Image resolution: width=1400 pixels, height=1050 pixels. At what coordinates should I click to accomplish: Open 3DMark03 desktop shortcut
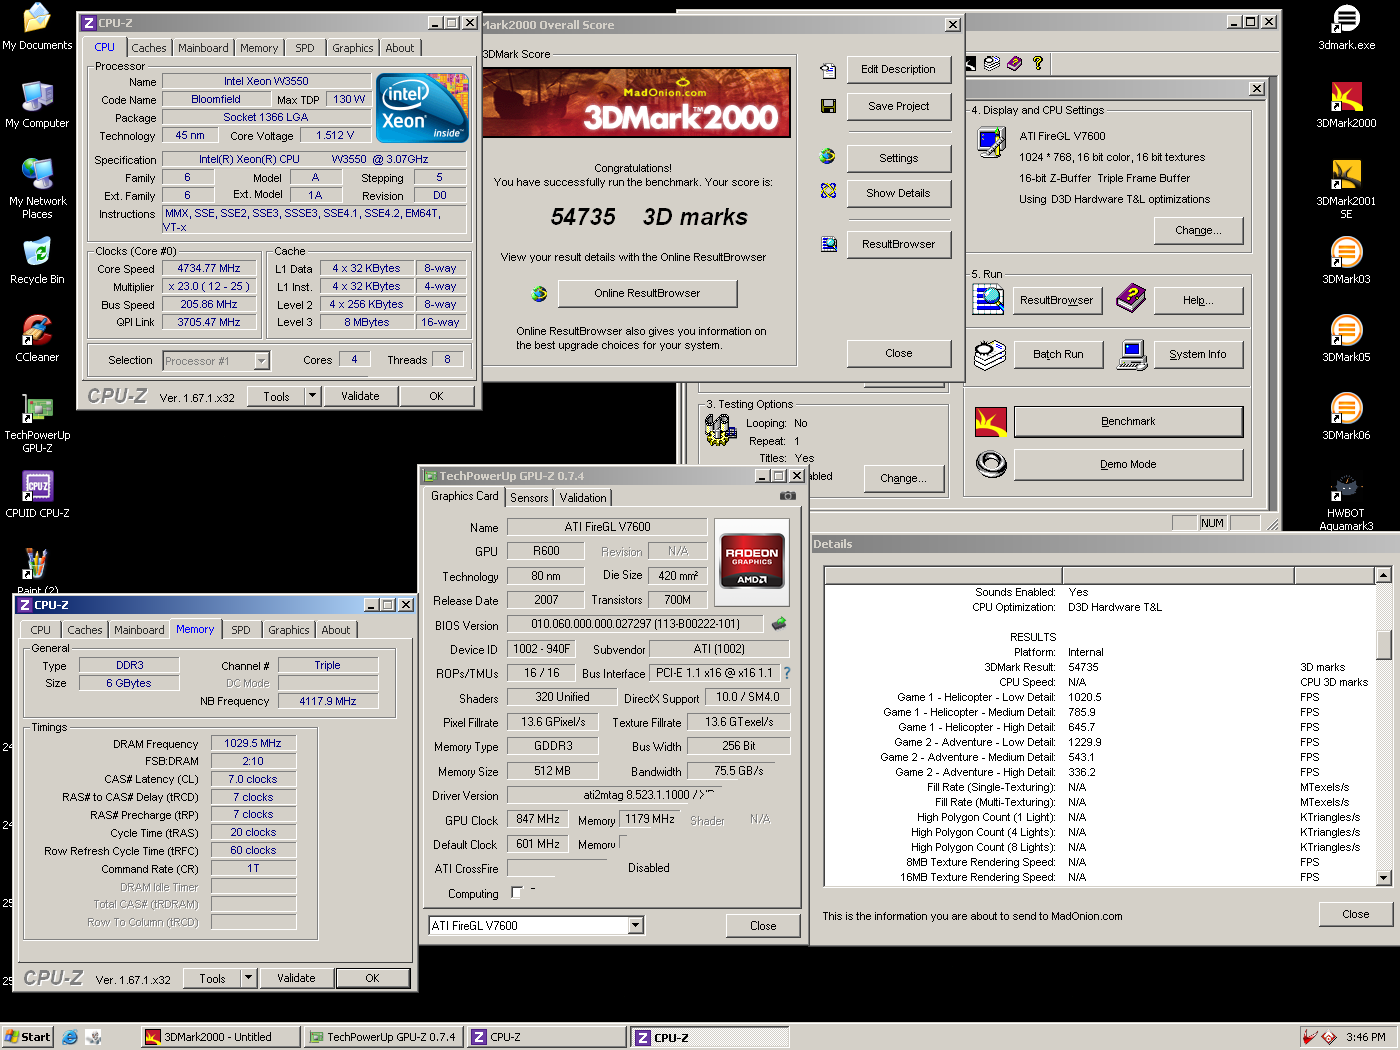(1346, 261)
